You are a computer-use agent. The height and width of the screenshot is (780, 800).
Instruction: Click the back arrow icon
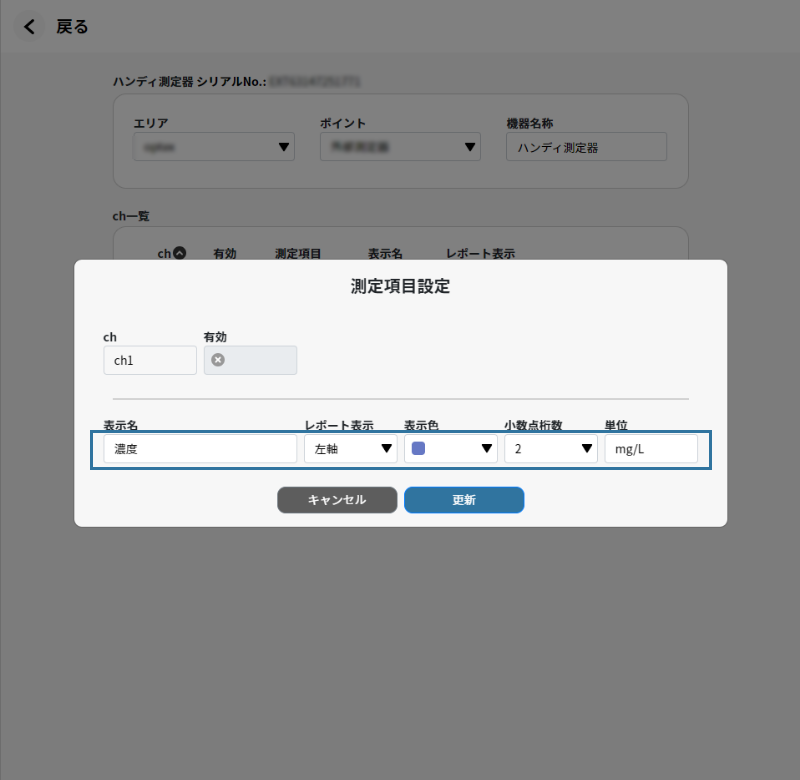[x=29, y=27]
